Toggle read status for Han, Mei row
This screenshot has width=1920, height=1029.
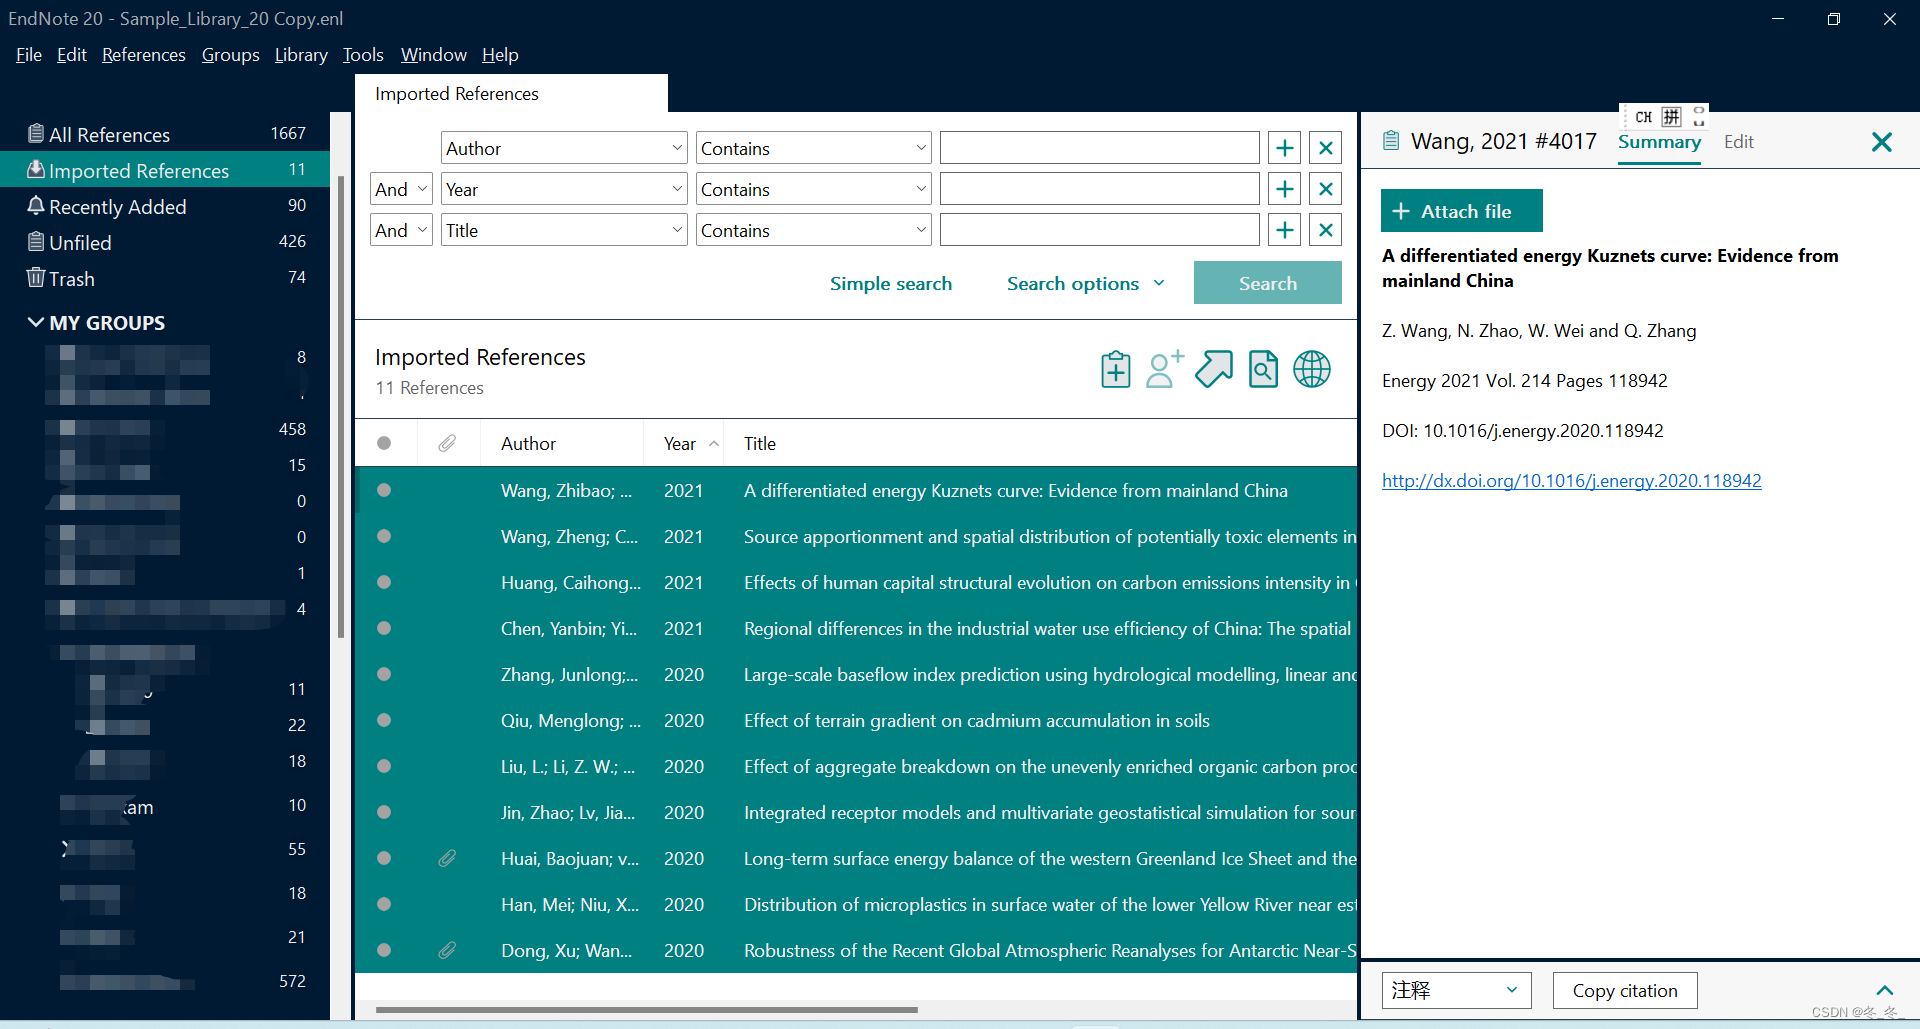click(x=384, y=904)
